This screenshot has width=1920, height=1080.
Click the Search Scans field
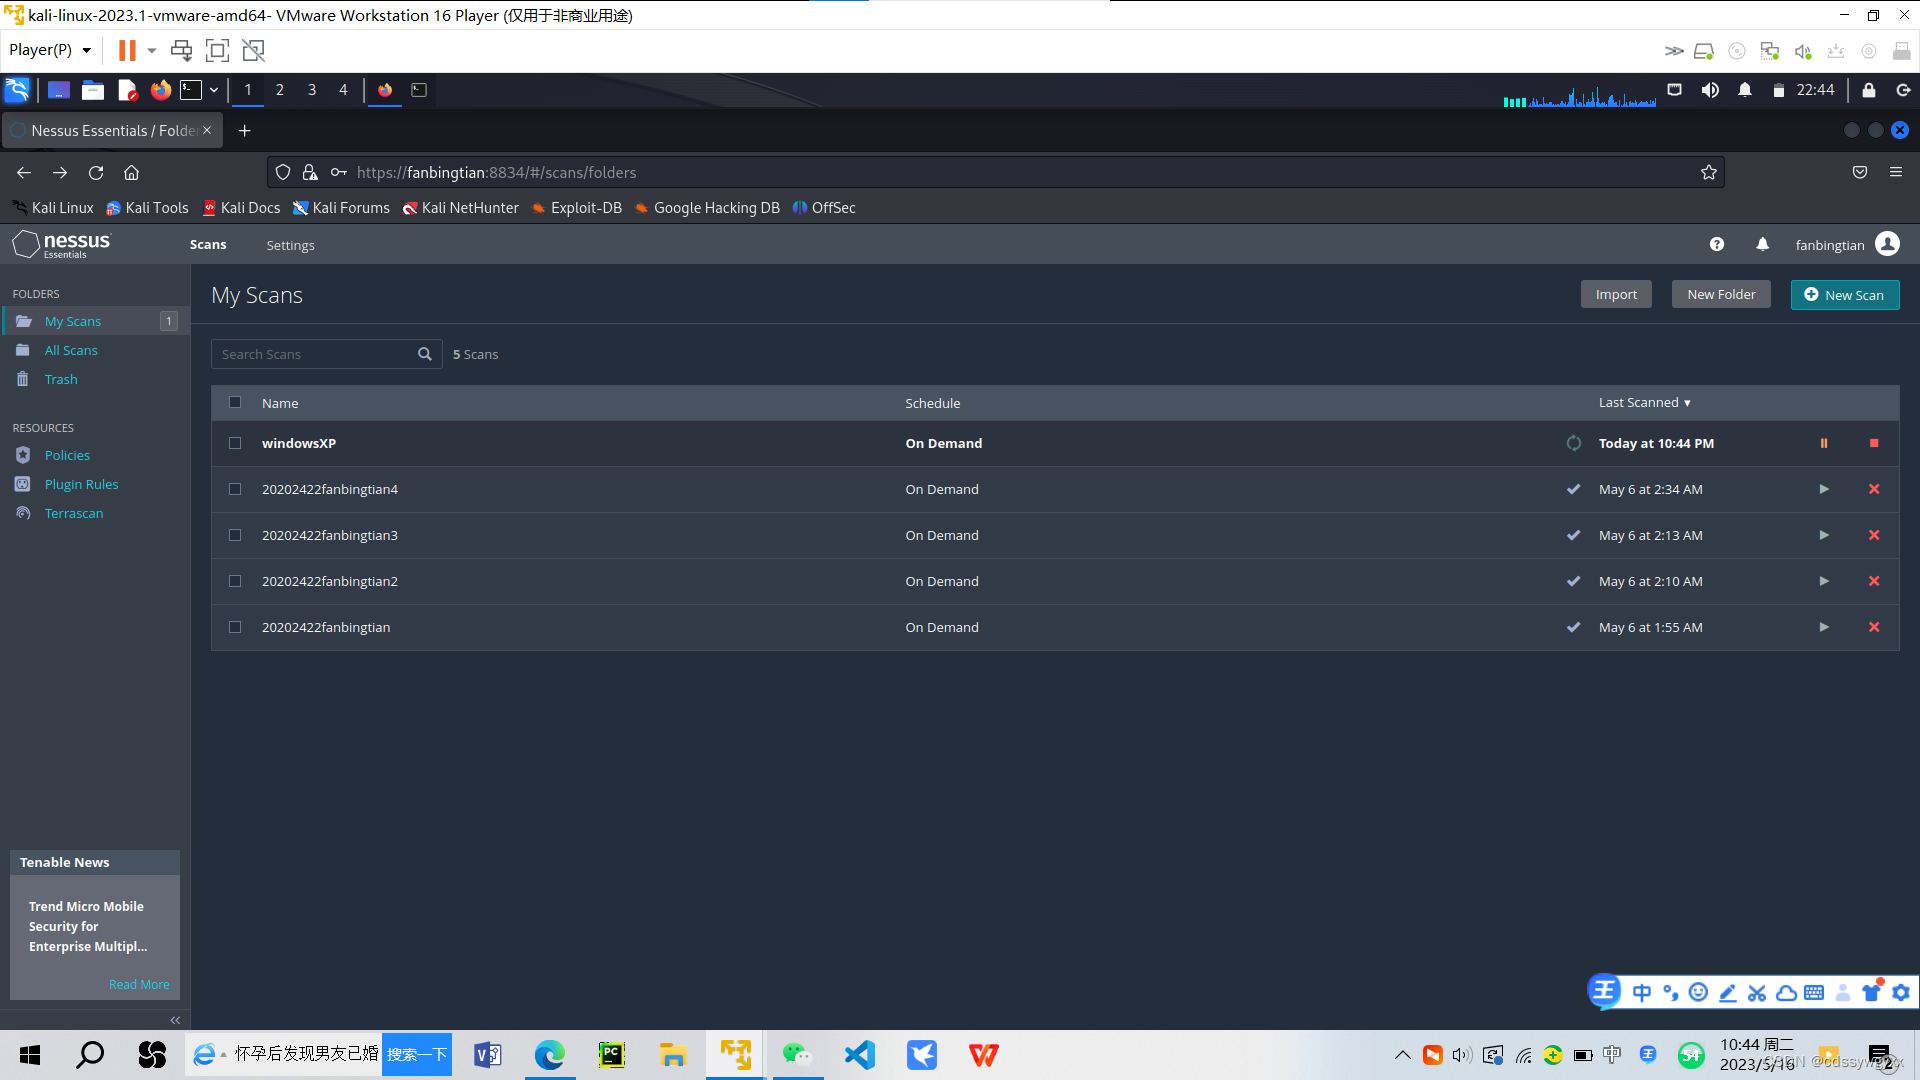(315, 354)
